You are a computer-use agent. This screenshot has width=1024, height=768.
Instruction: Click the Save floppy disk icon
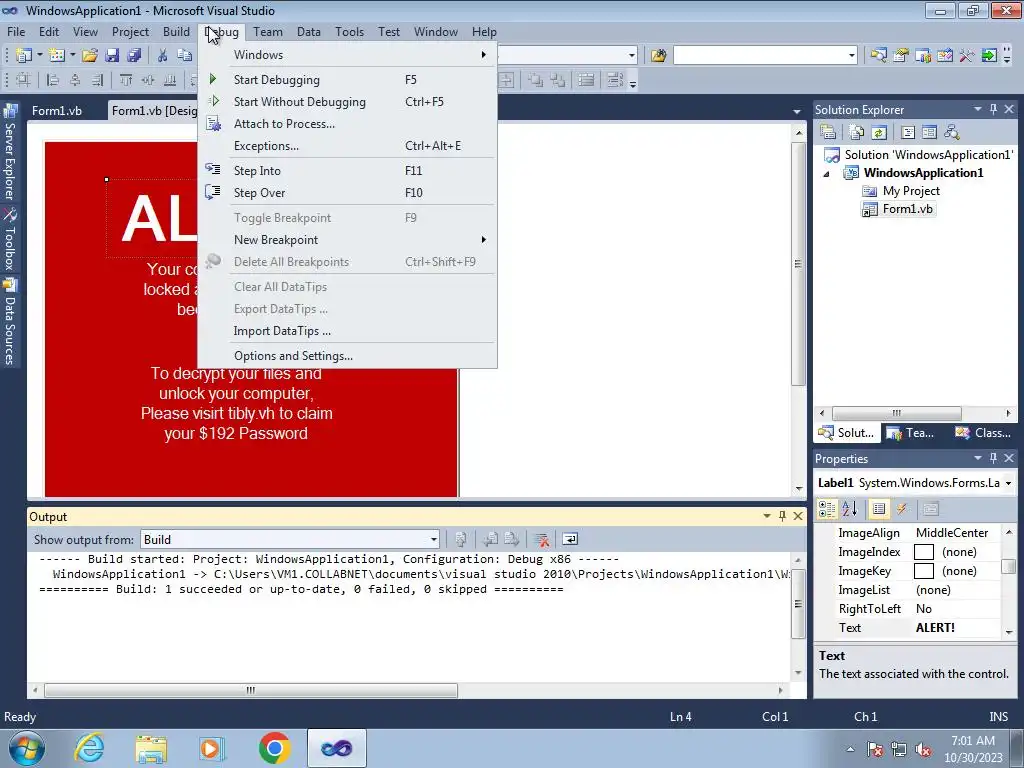point(112,56)
